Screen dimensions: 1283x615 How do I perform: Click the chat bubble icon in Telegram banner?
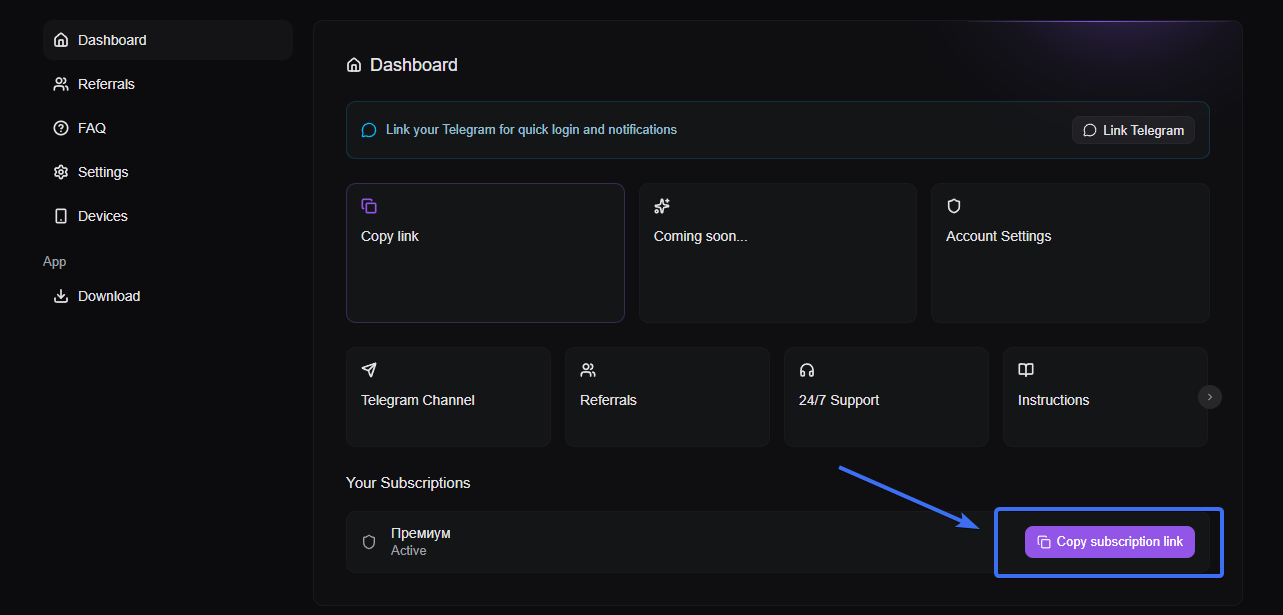point(369,130)
